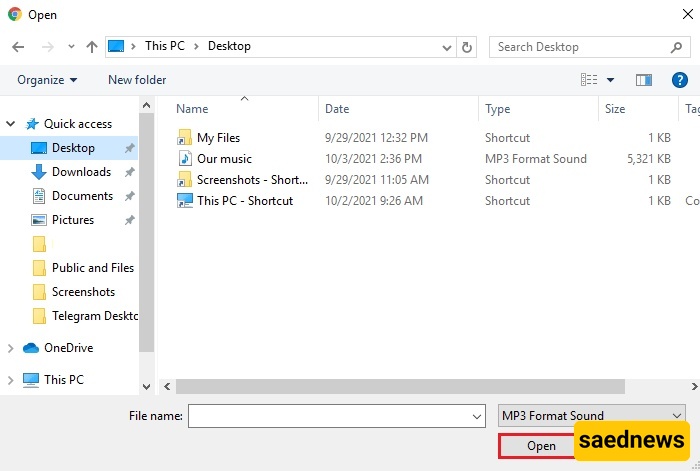Collapse the Quick access tree node
This screenshot has width=700, height=471.
click(x=11, y=124)
